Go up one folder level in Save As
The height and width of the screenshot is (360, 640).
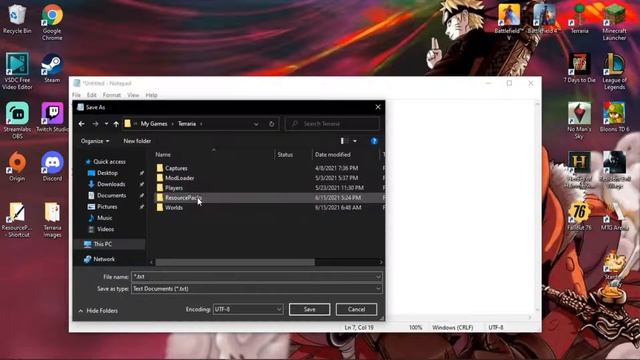point(116,124)
